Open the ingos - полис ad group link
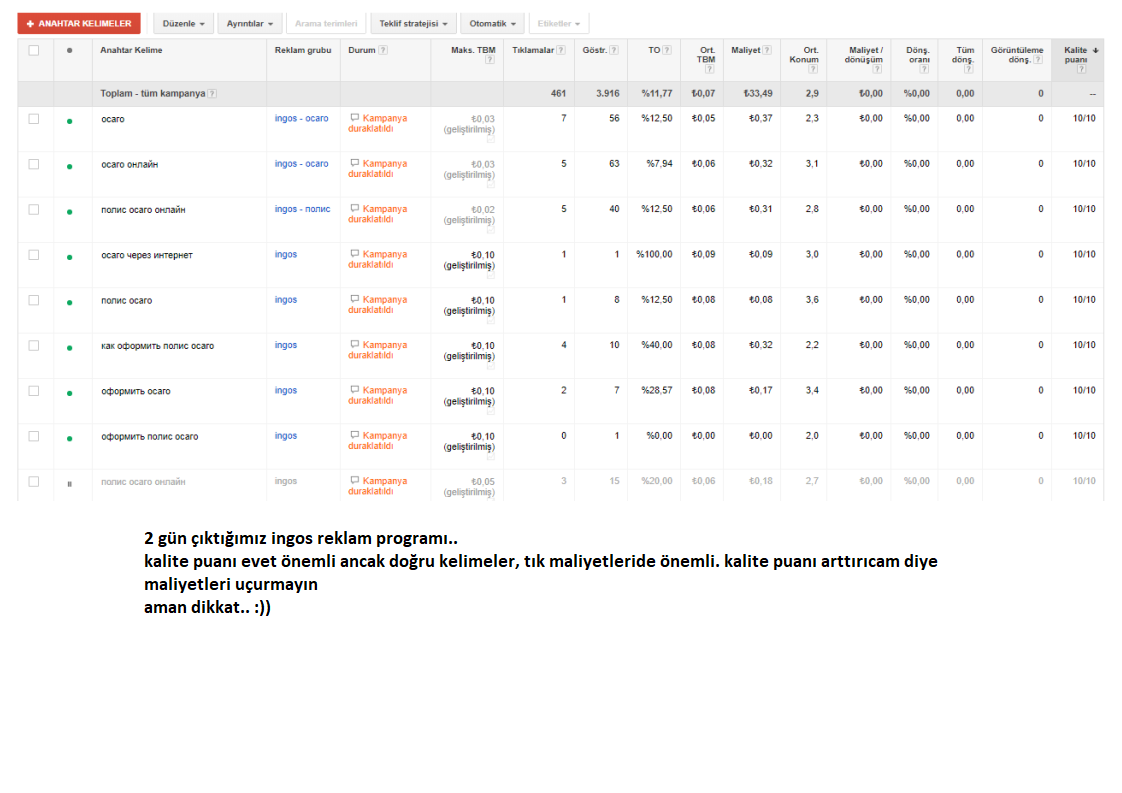Screen dimensions: 1122x793 (x=302, y=209)
